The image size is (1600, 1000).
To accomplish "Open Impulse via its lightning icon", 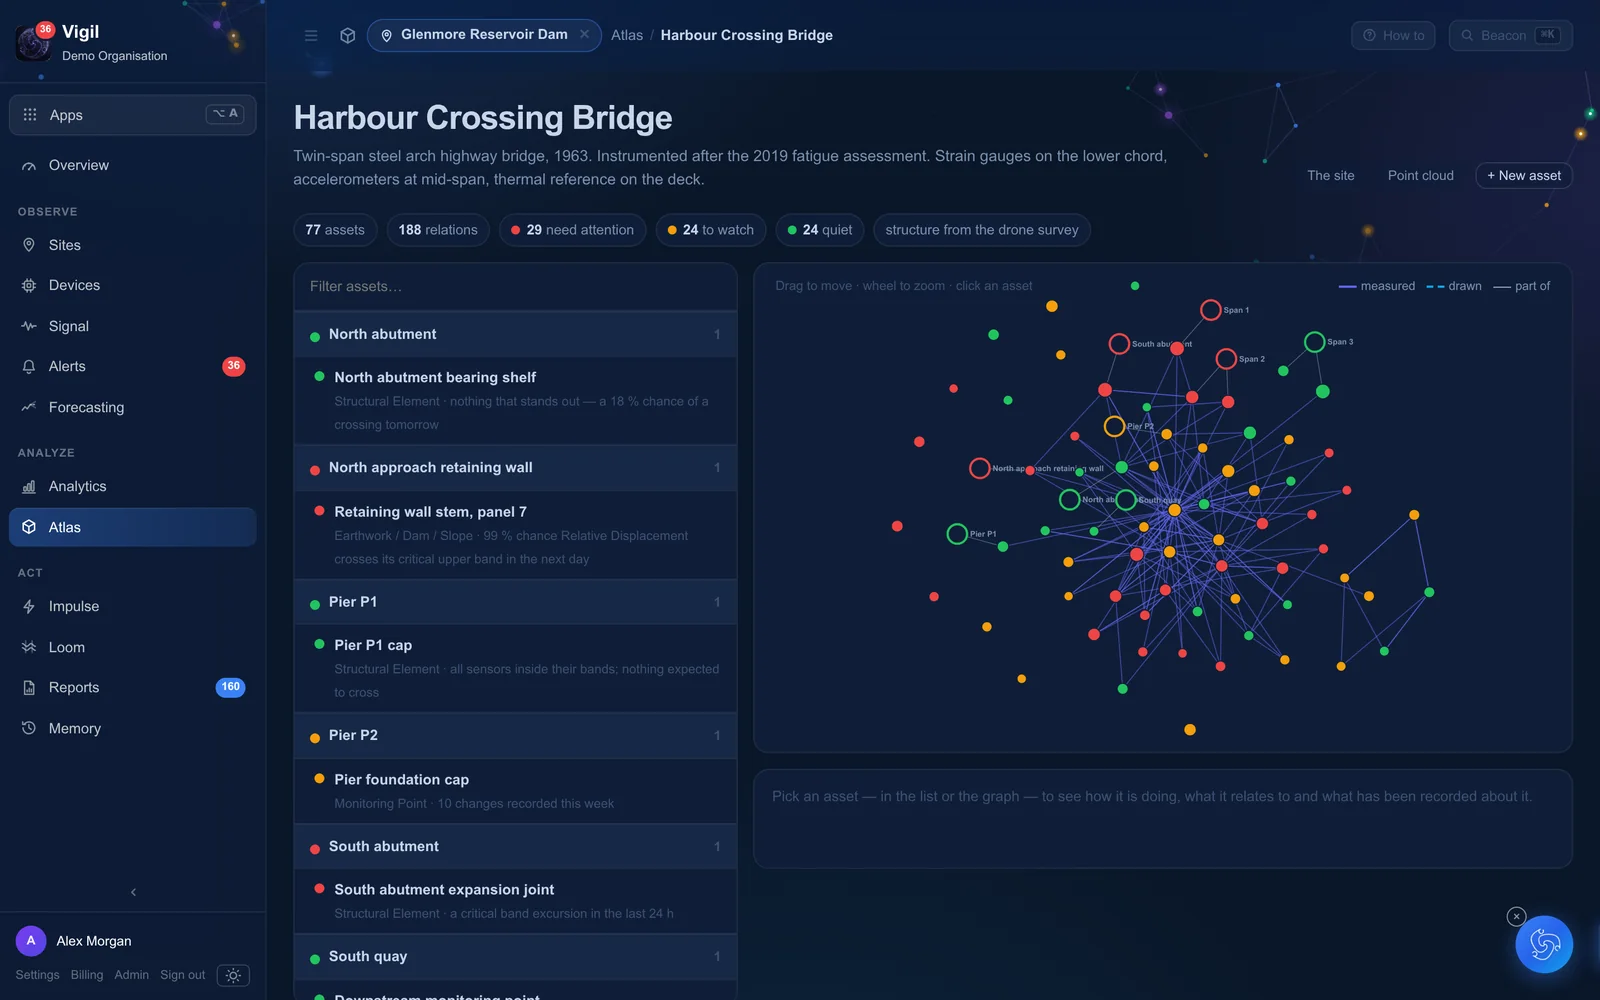I will click(x=29, y=607).
